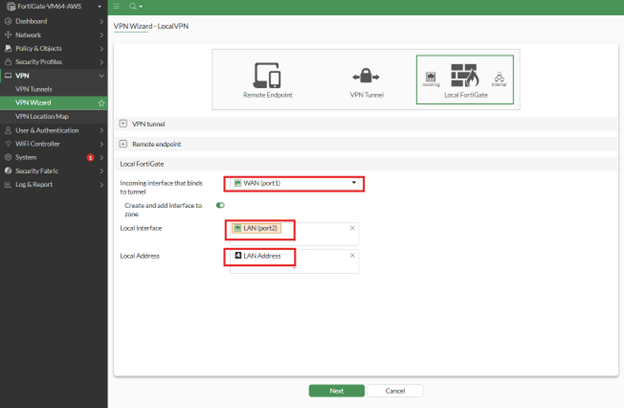Click the System notification badge
The height and width of the screenshot is (408, 624).
pos(90,158)
